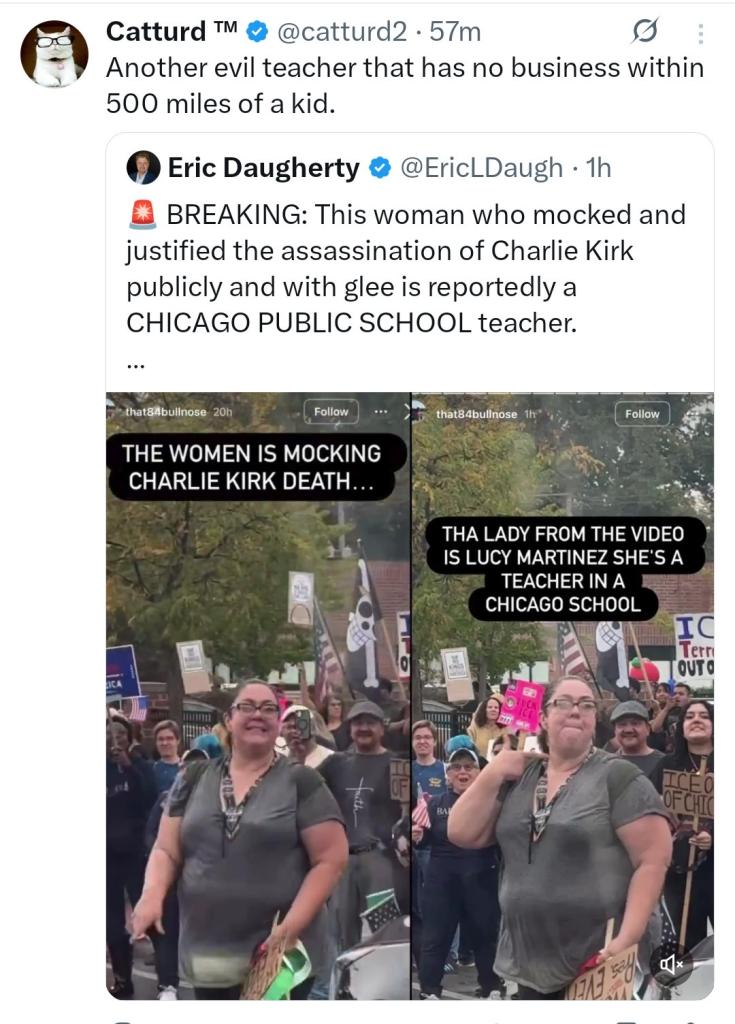
Task: Open the tweet's three-dot more menu
Action: point(700,33)
